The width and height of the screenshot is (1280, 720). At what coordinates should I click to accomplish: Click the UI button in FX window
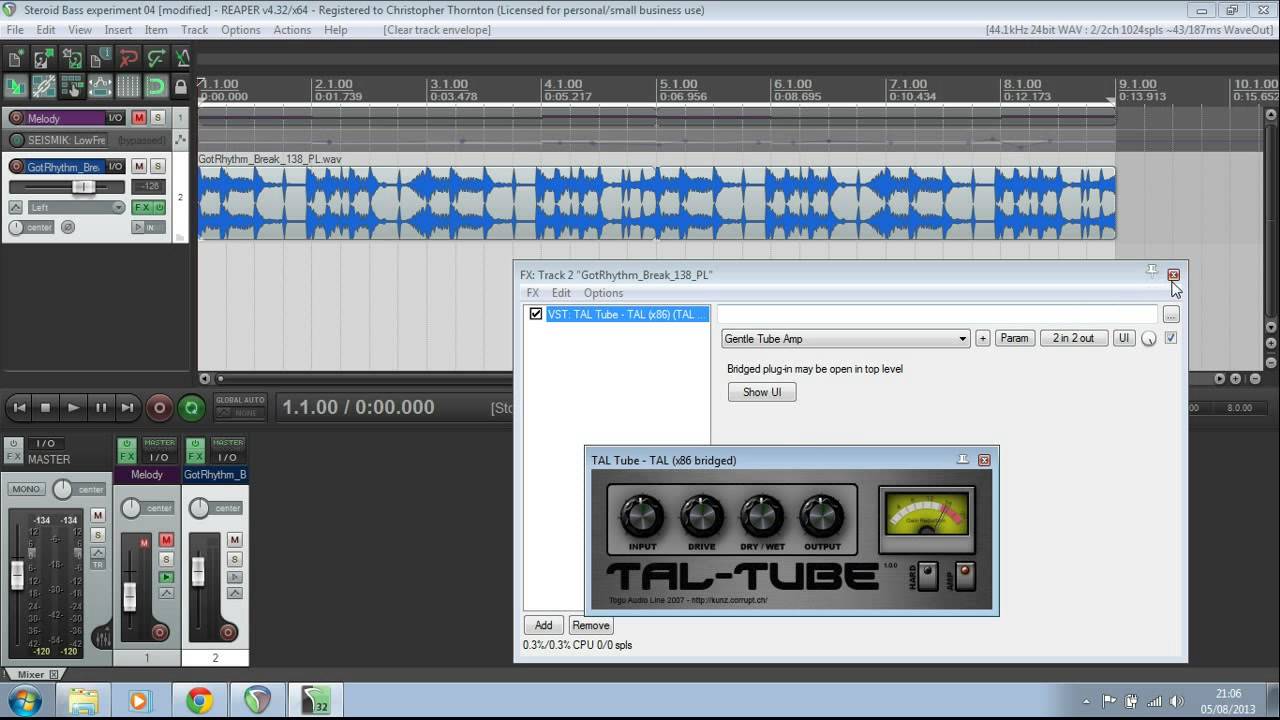point(1124,338)
